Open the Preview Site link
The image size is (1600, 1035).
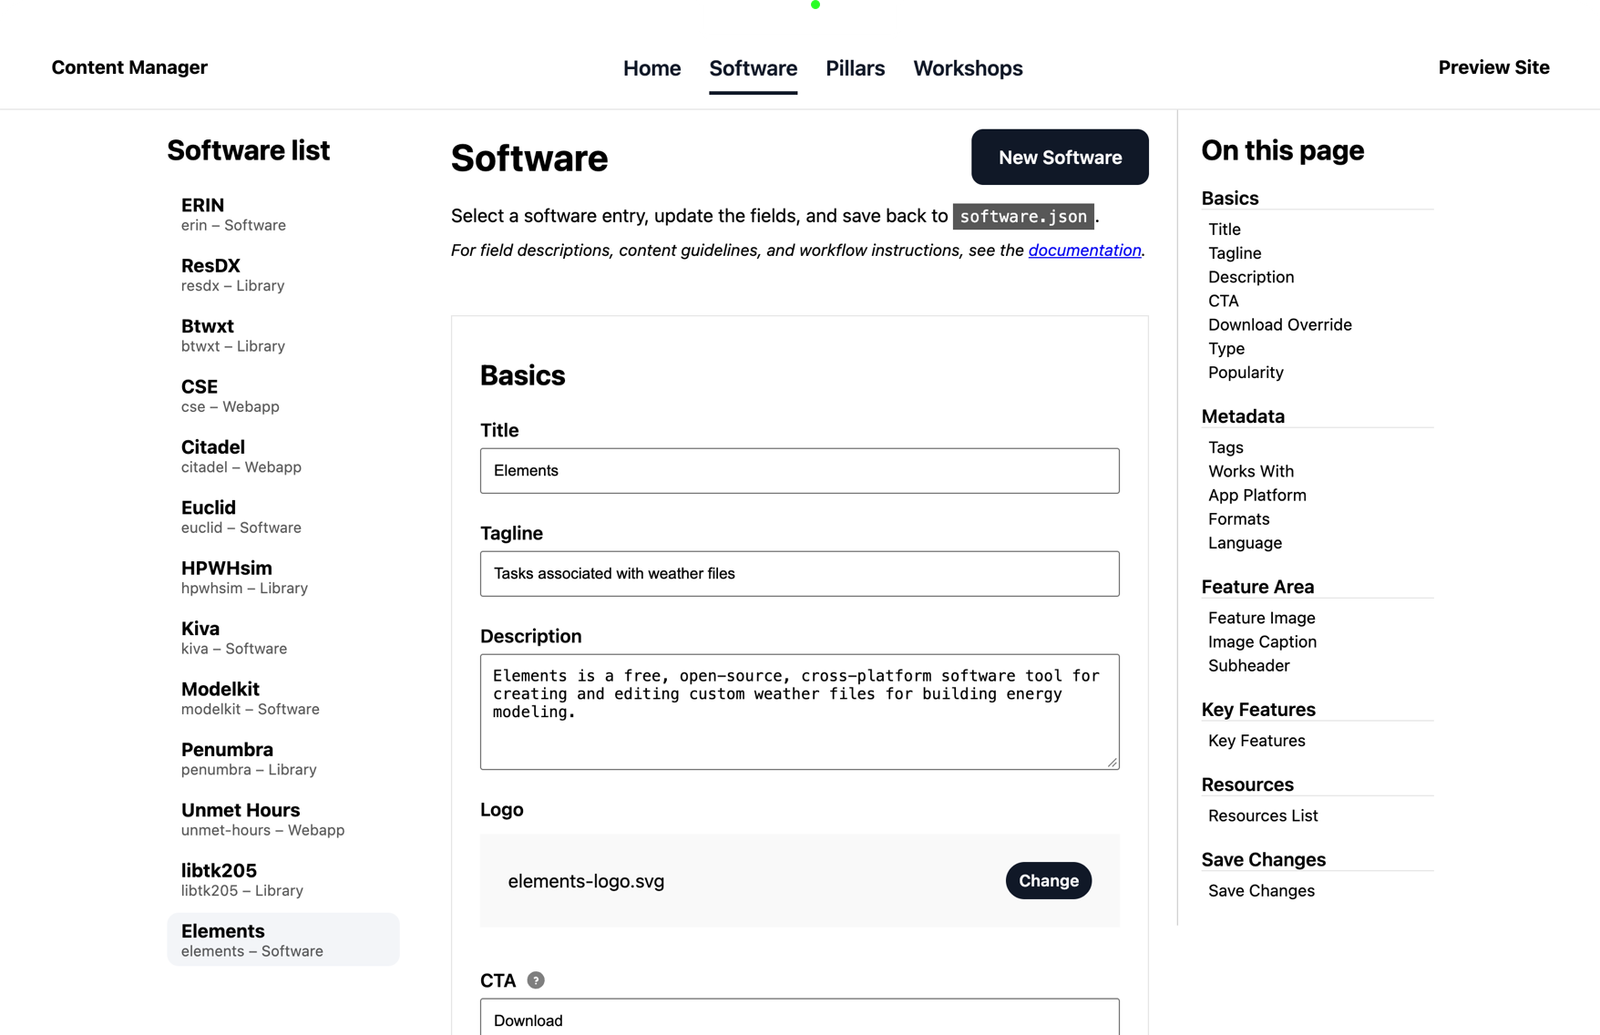click(x=1494, y=67)
